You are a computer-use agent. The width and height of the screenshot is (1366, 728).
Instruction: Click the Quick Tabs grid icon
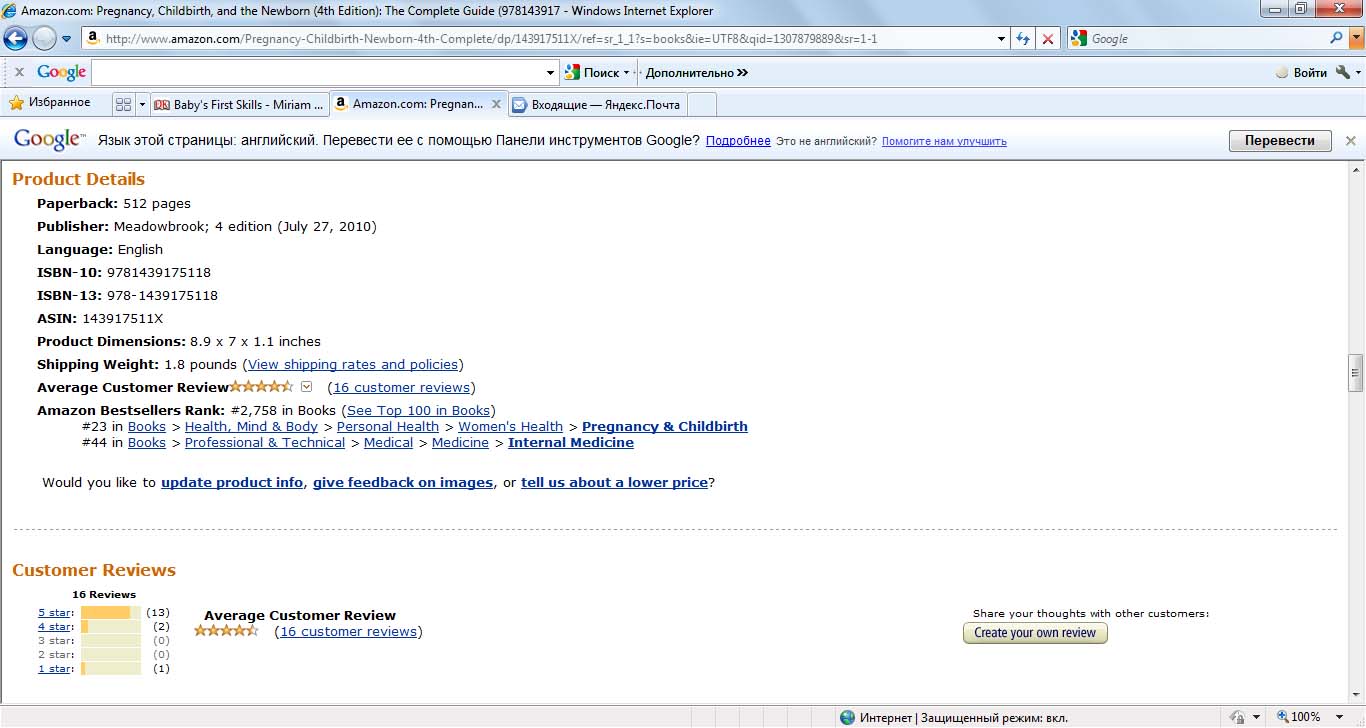124,104
